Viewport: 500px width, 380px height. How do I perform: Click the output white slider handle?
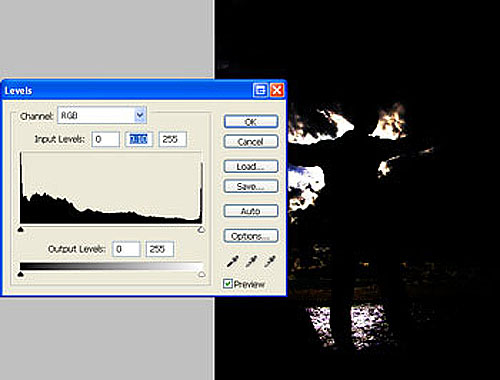[201, 274]
